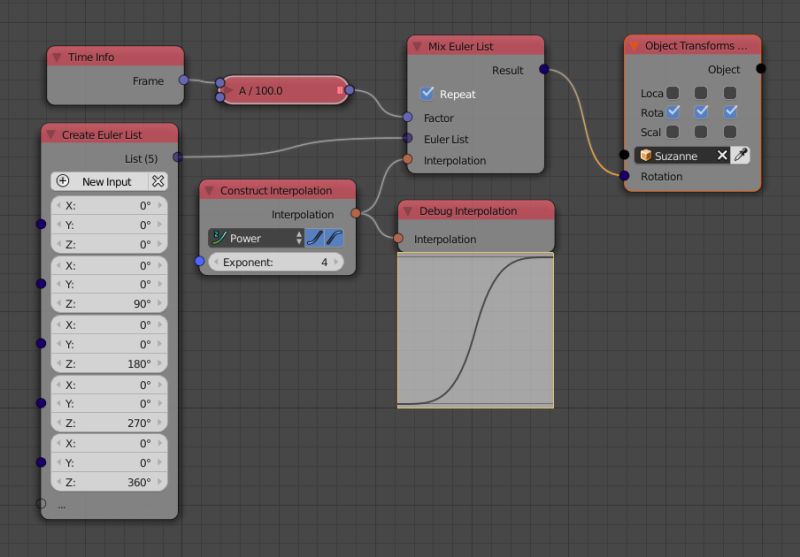Enable third Loca axis checkbox
Viewport: 800px width, 557px height.
730,93
